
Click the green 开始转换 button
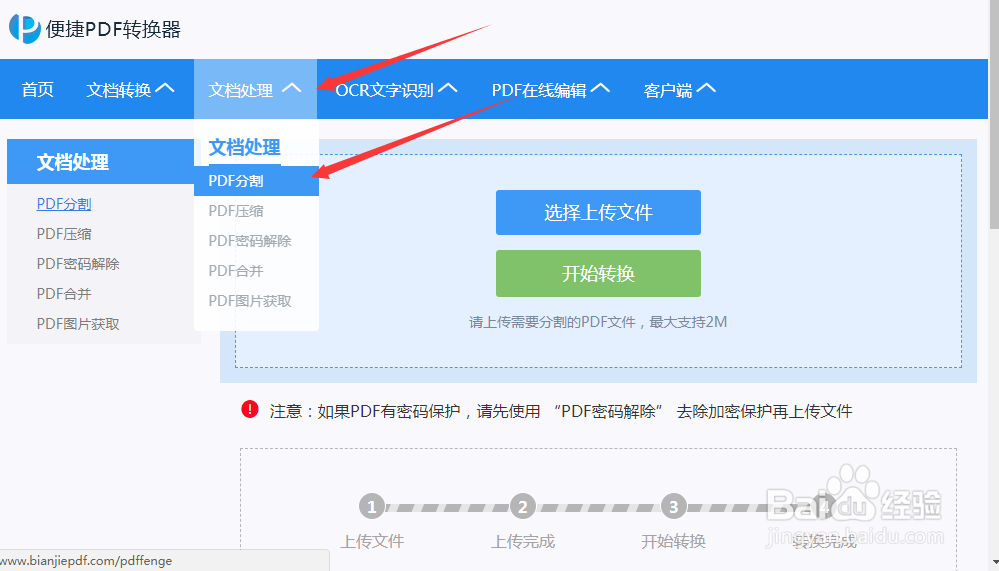[598, 273]
